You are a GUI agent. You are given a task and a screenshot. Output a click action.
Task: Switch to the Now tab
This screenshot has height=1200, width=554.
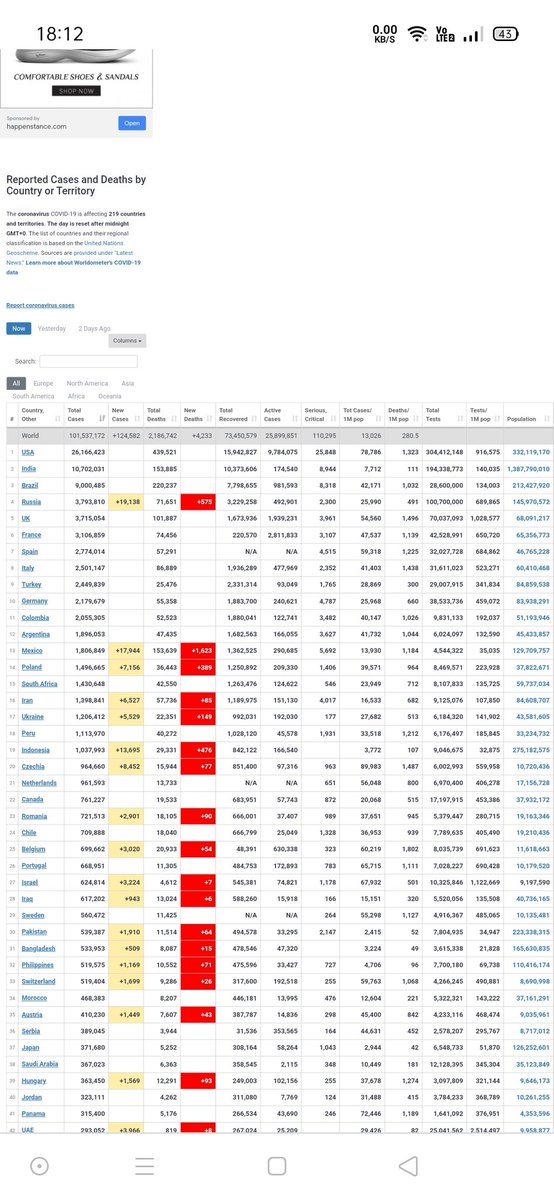click(x=18, y=328)
